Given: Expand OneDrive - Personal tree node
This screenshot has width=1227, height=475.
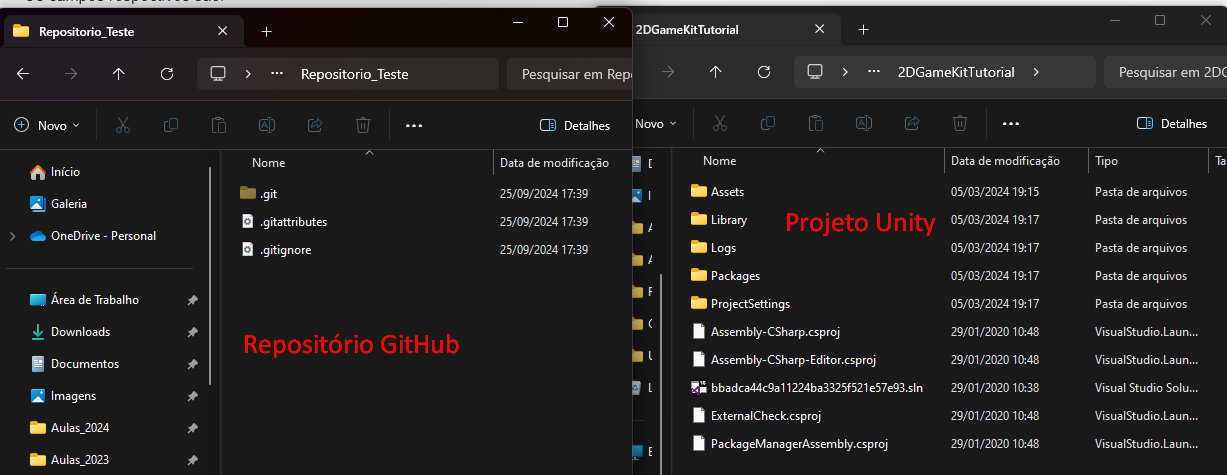Looking at the screenshot, I should pos(12,236).
